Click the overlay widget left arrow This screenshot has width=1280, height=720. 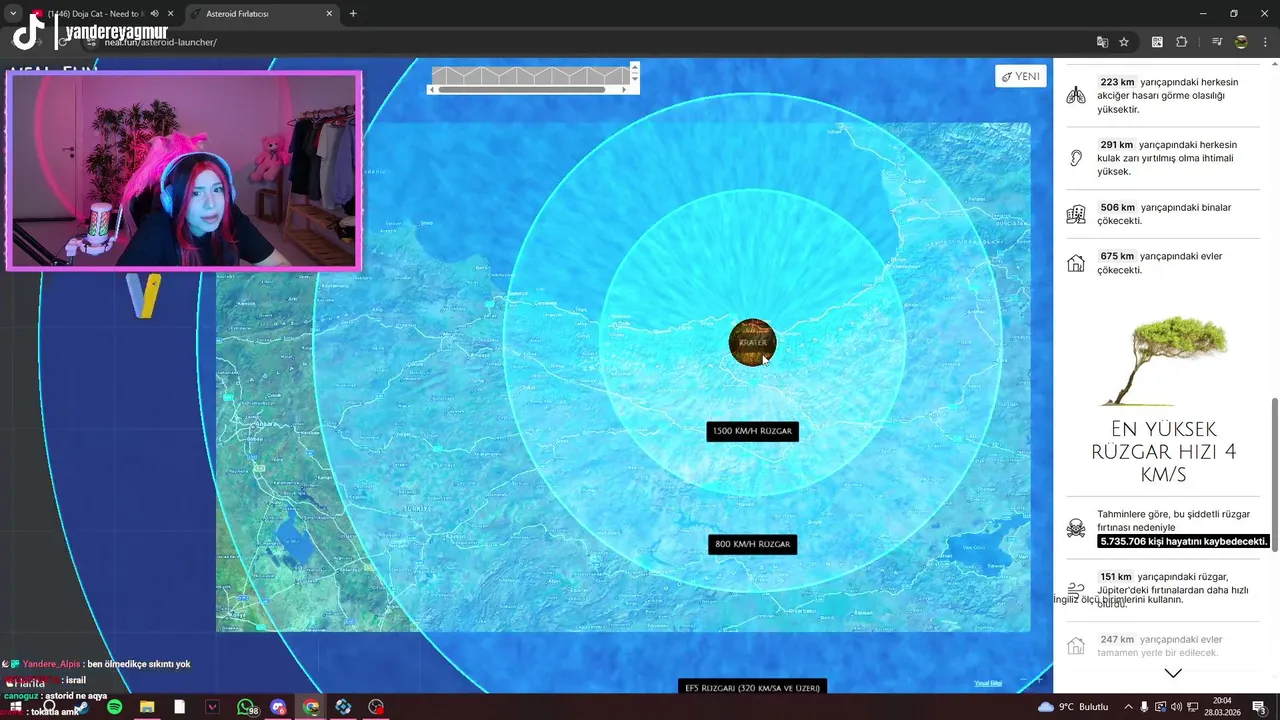pos(432,89)
